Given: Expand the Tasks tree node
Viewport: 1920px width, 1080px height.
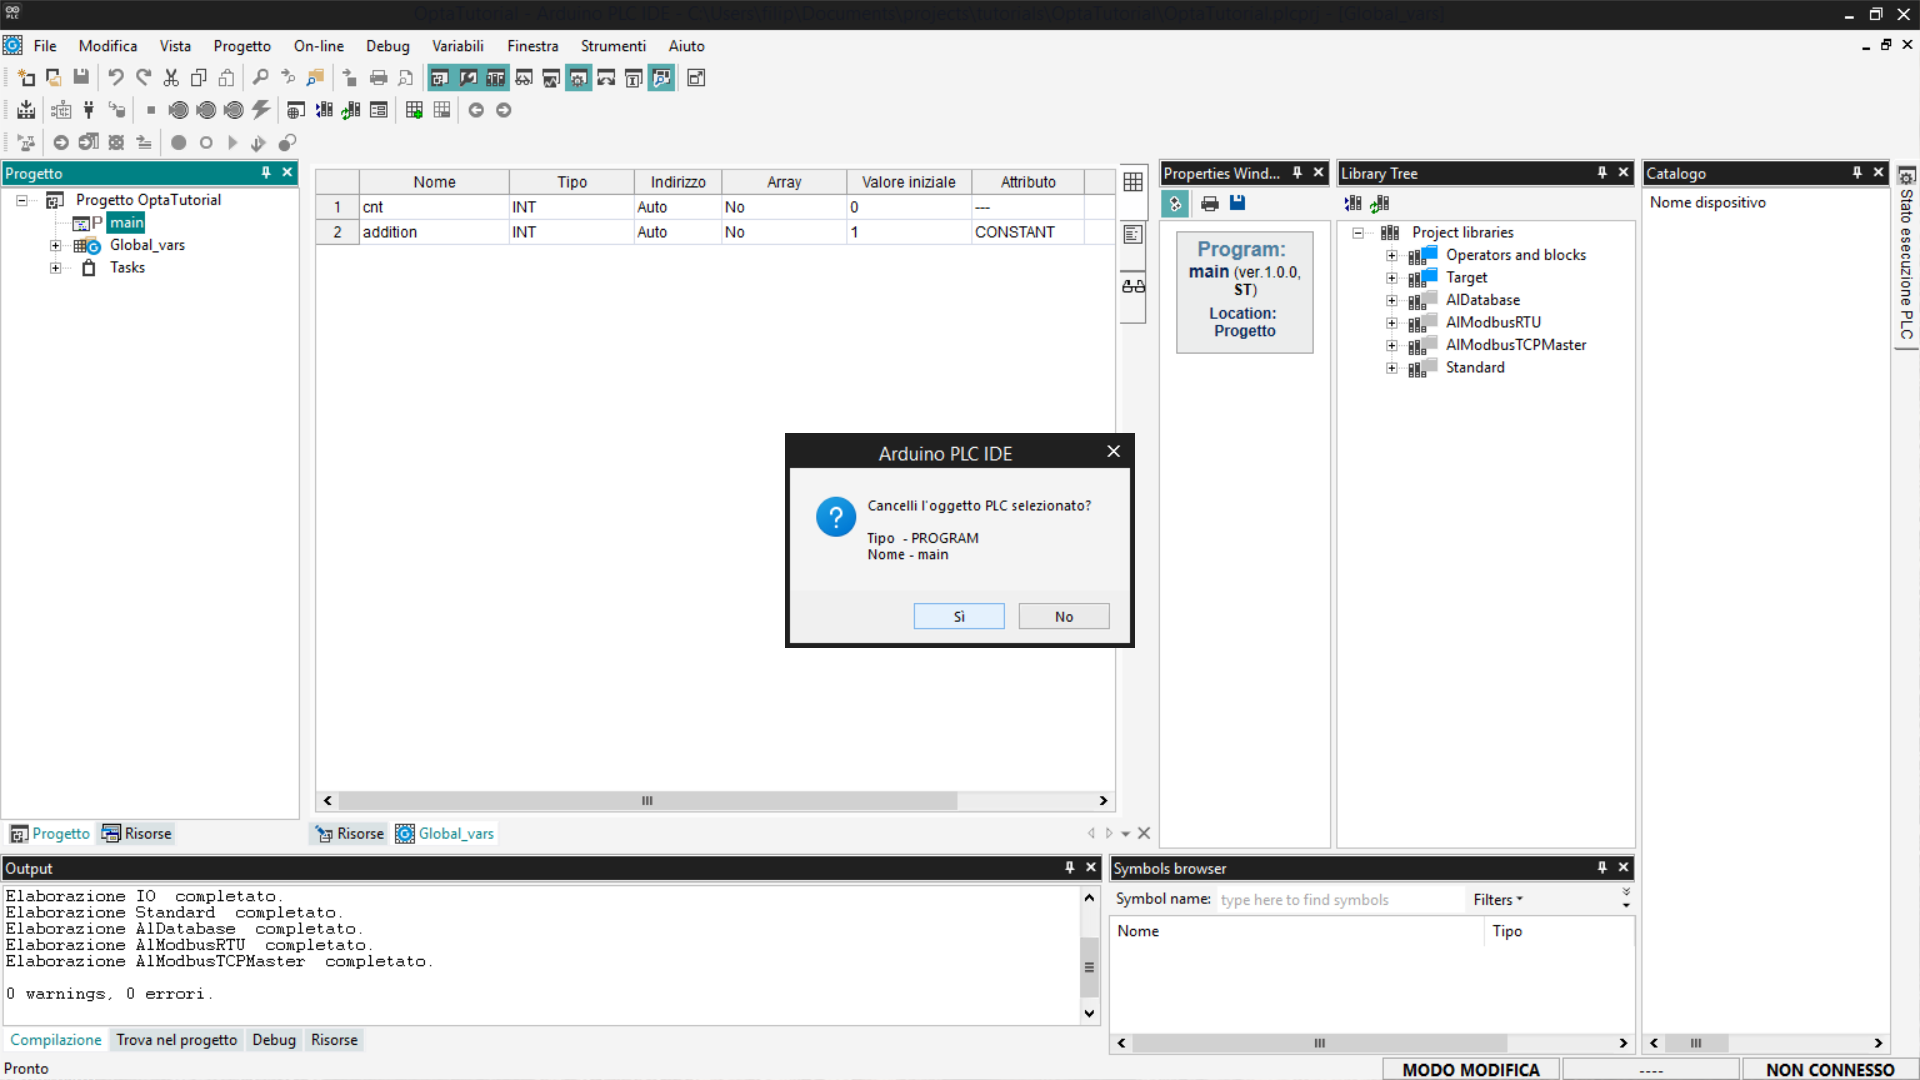Looking at the screenshot, I should coord(56,268).
